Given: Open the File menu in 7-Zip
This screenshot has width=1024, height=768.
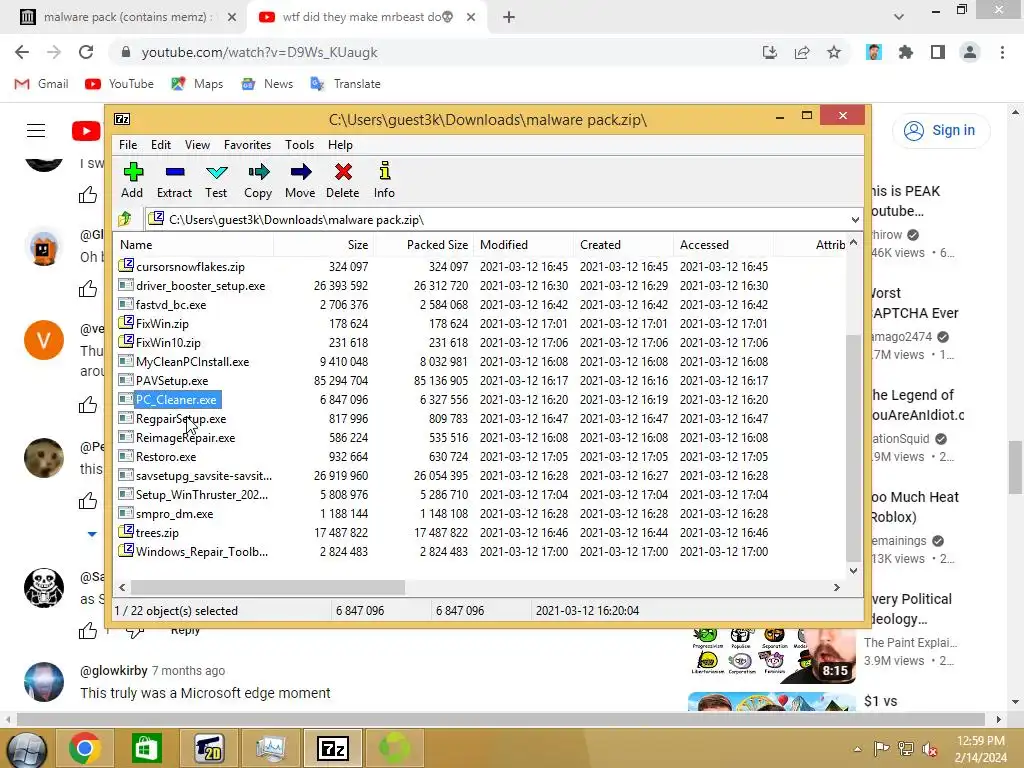Looking at the screenshot, I should [128, 145].
